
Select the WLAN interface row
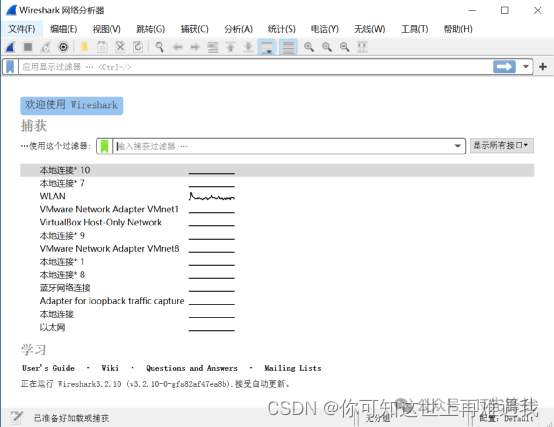click(x=277, y=196)
